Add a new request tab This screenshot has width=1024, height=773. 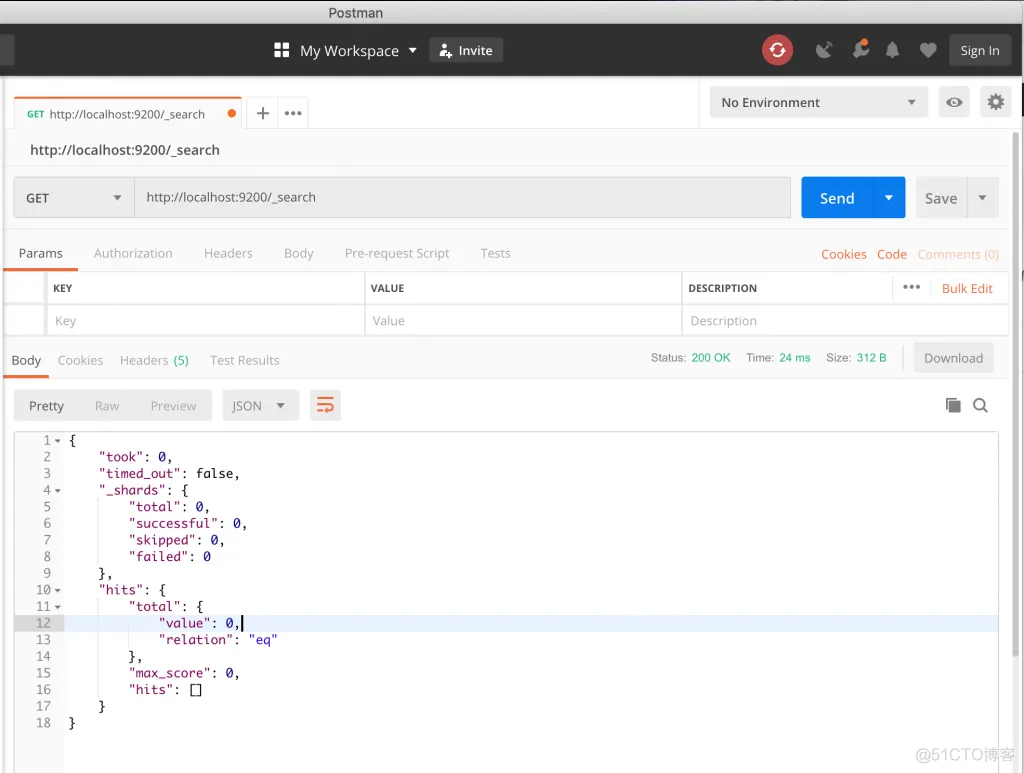[x=262, y=113]
